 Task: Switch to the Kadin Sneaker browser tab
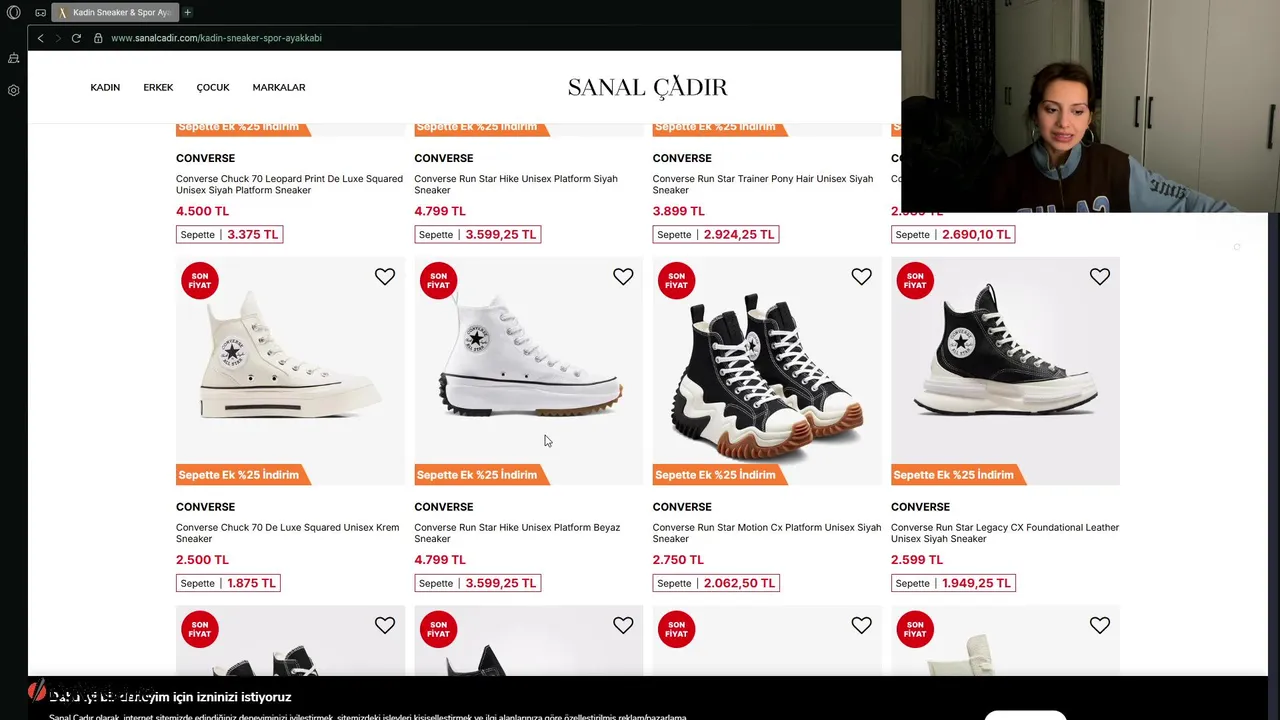click(115, 13)
